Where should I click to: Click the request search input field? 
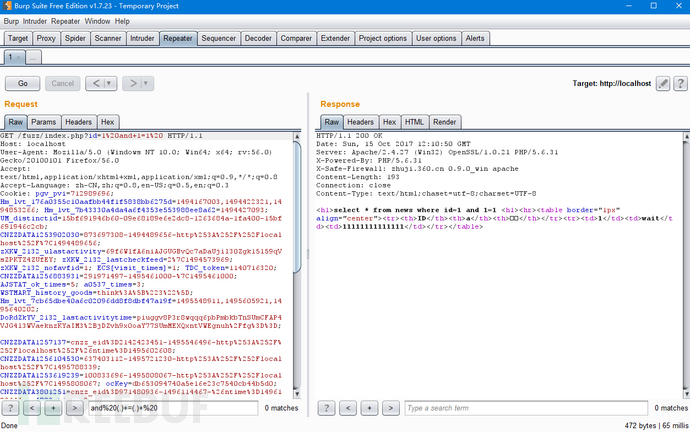pos(173,408)
